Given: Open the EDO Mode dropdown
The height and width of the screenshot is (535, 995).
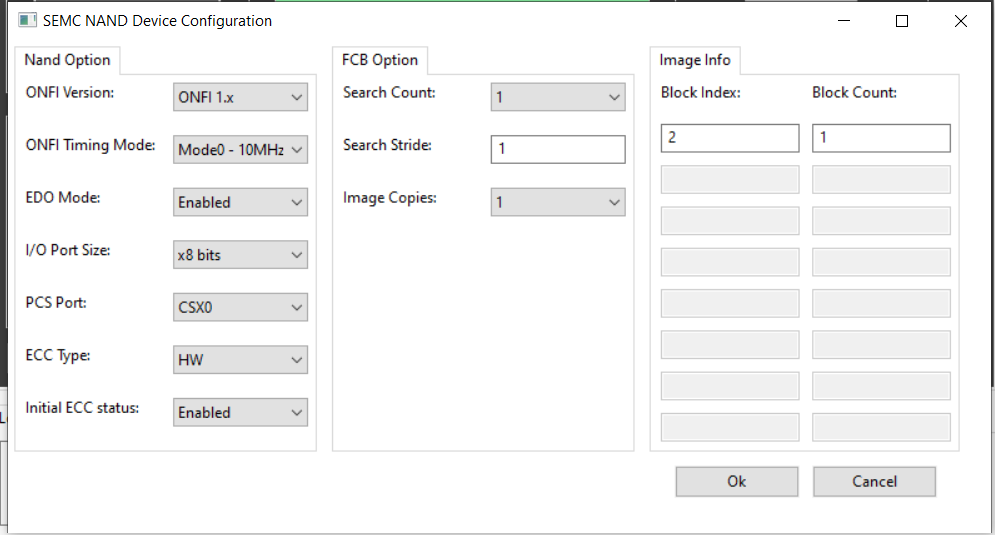Looking at the screenshot, I should (240, 202).
